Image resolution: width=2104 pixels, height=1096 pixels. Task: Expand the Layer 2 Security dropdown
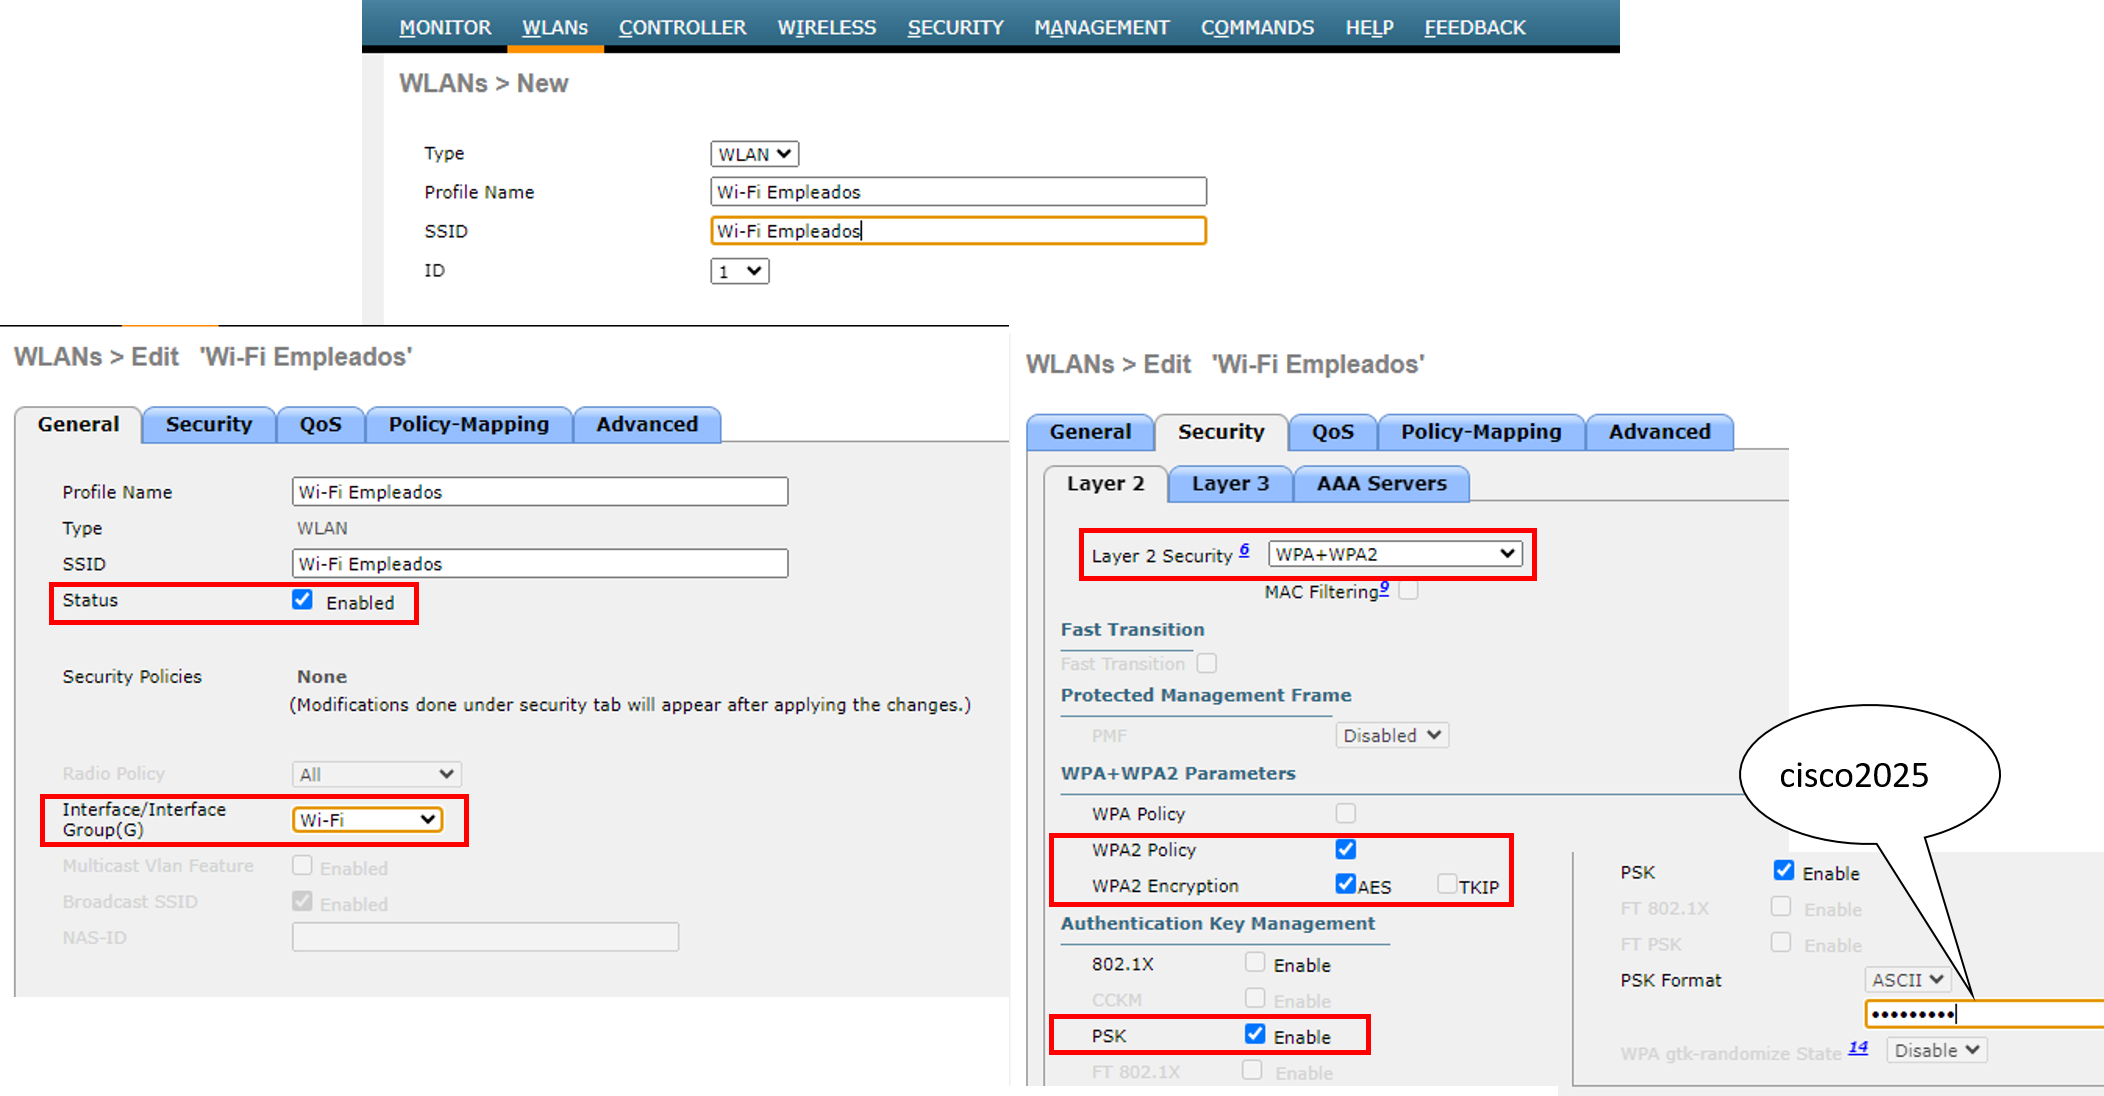pos(1395,554)
